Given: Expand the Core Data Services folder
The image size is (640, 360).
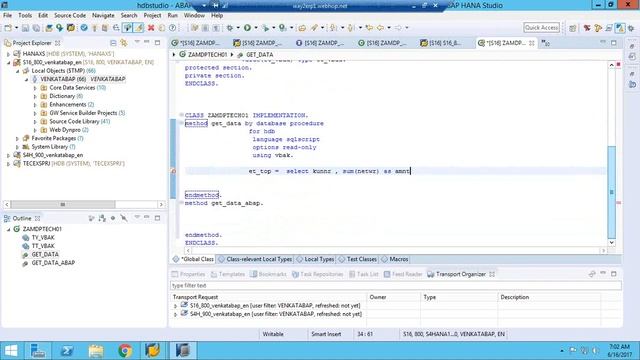Looking at the screenshot, I should coord(35,88).
